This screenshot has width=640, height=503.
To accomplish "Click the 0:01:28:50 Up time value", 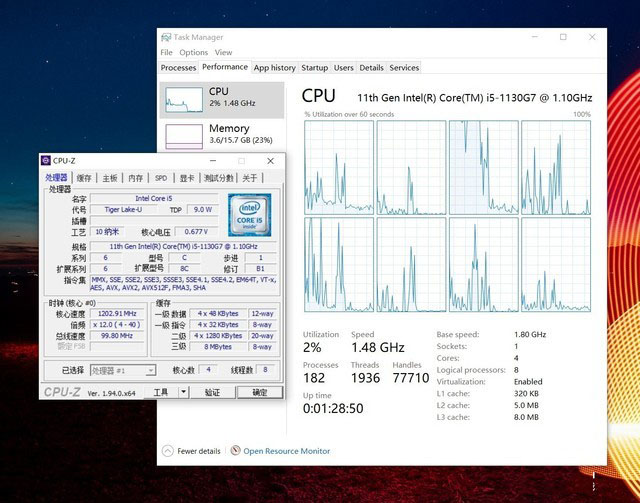I will click(333, 408).
